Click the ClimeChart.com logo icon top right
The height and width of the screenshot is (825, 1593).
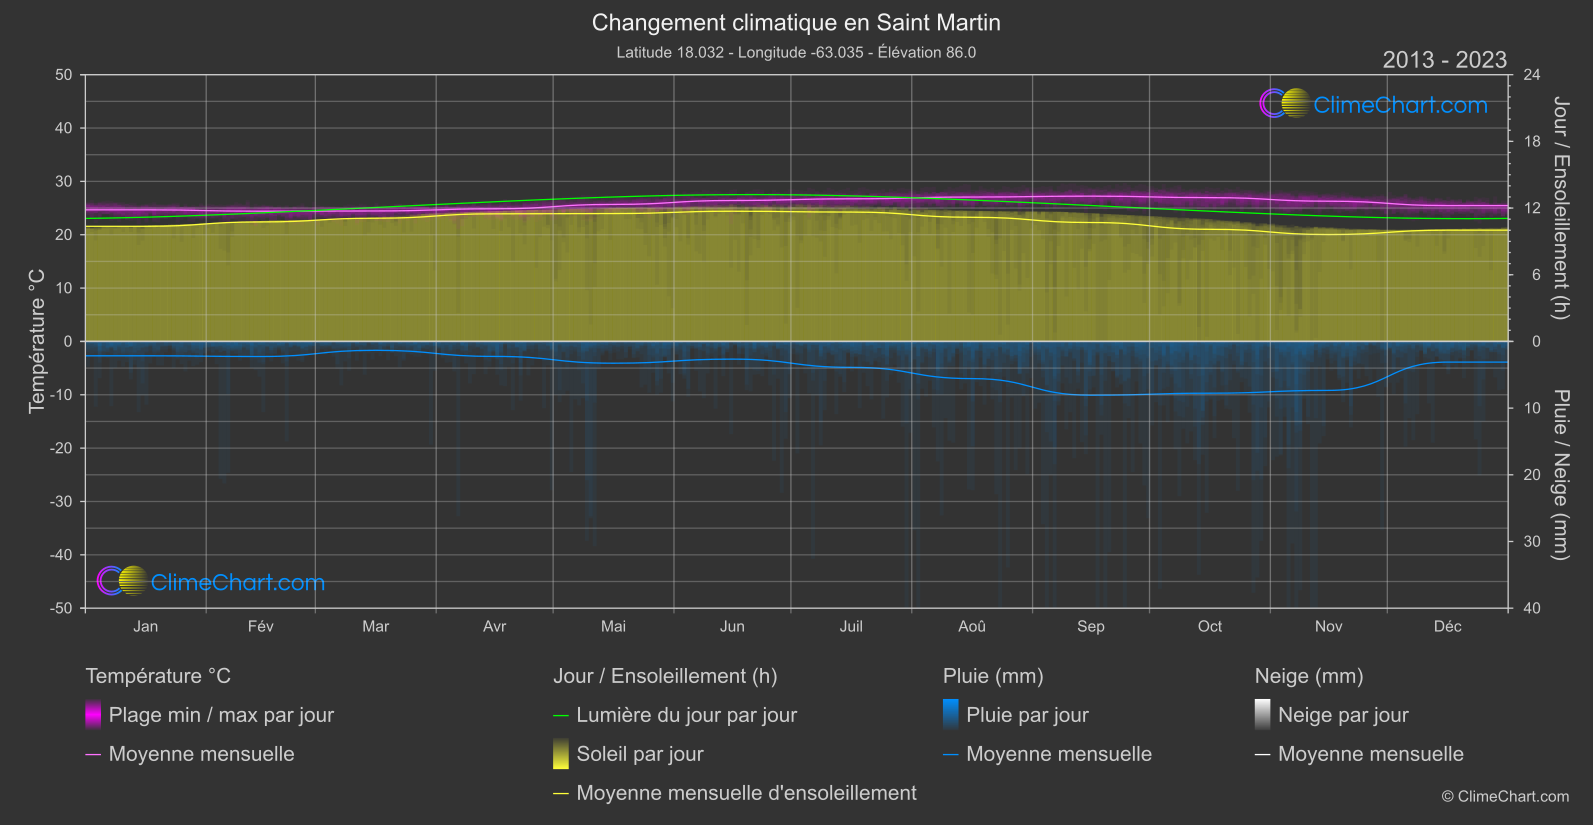(1284, 104)
